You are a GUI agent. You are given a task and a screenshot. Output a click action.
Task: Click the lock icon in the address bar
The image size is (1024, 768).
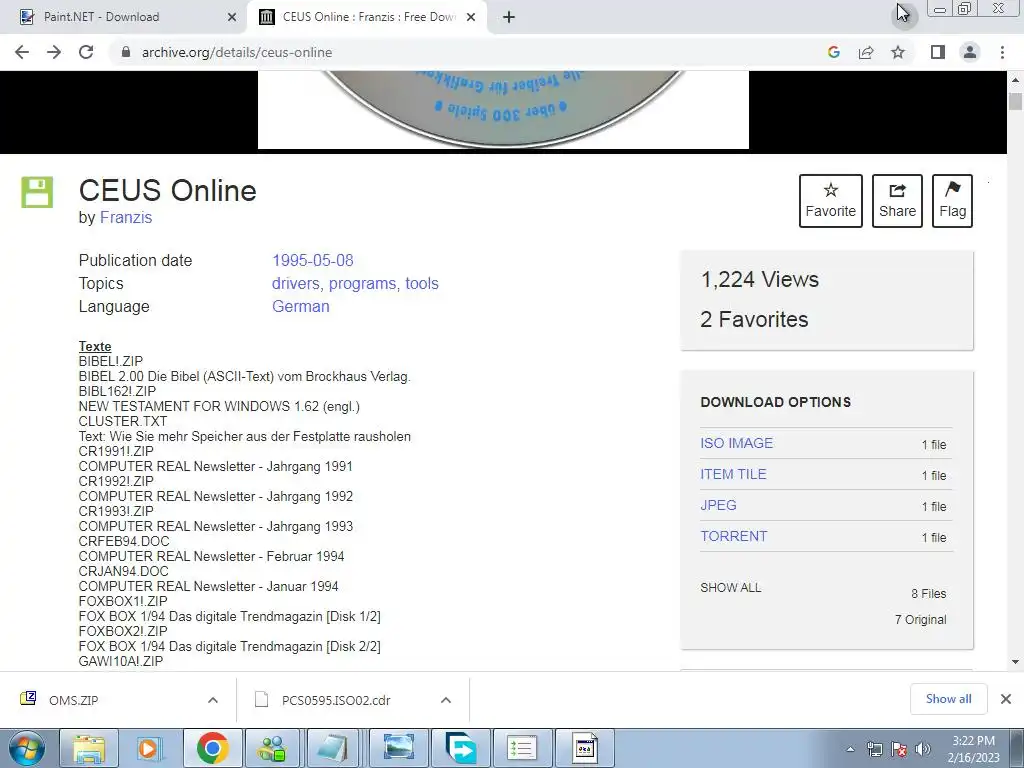[x=126, y=52]
